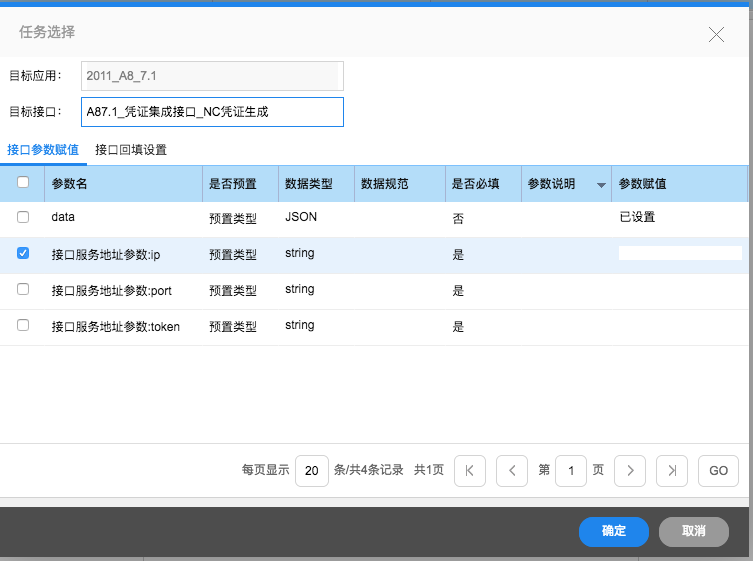This screenshot has width=753, height=561.
Task: Open the rows-per-page box showing 20
Action: point(311,470)
